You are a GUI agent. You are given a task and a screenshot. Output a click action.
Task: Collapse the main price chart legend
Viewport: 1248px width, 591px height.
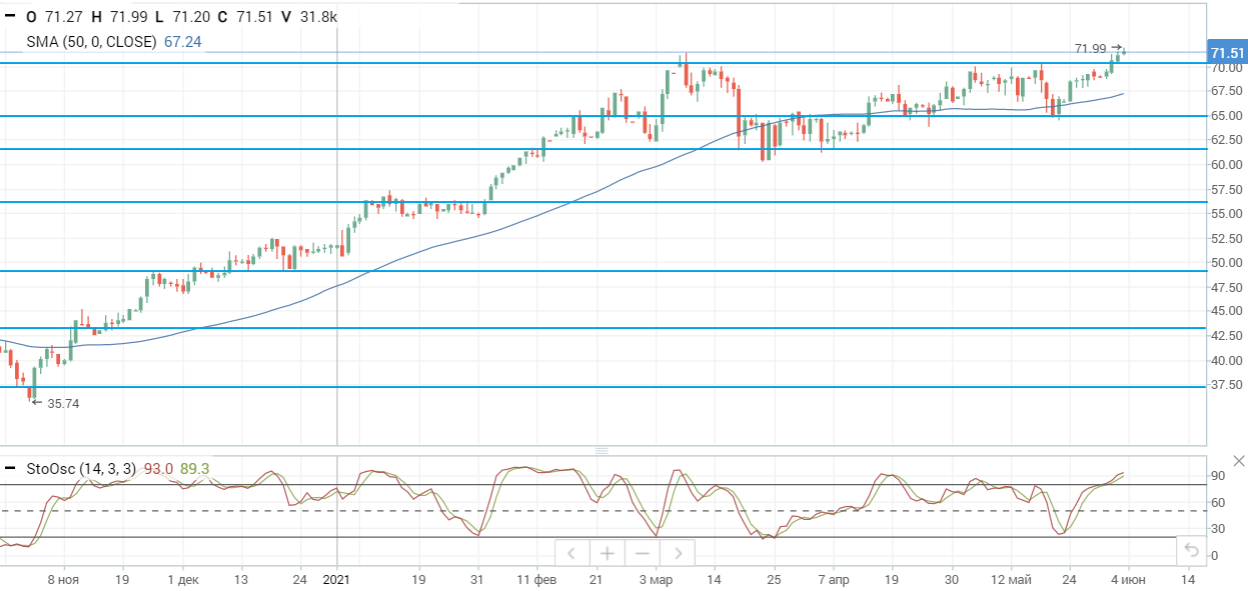click(x=10, y=16)
